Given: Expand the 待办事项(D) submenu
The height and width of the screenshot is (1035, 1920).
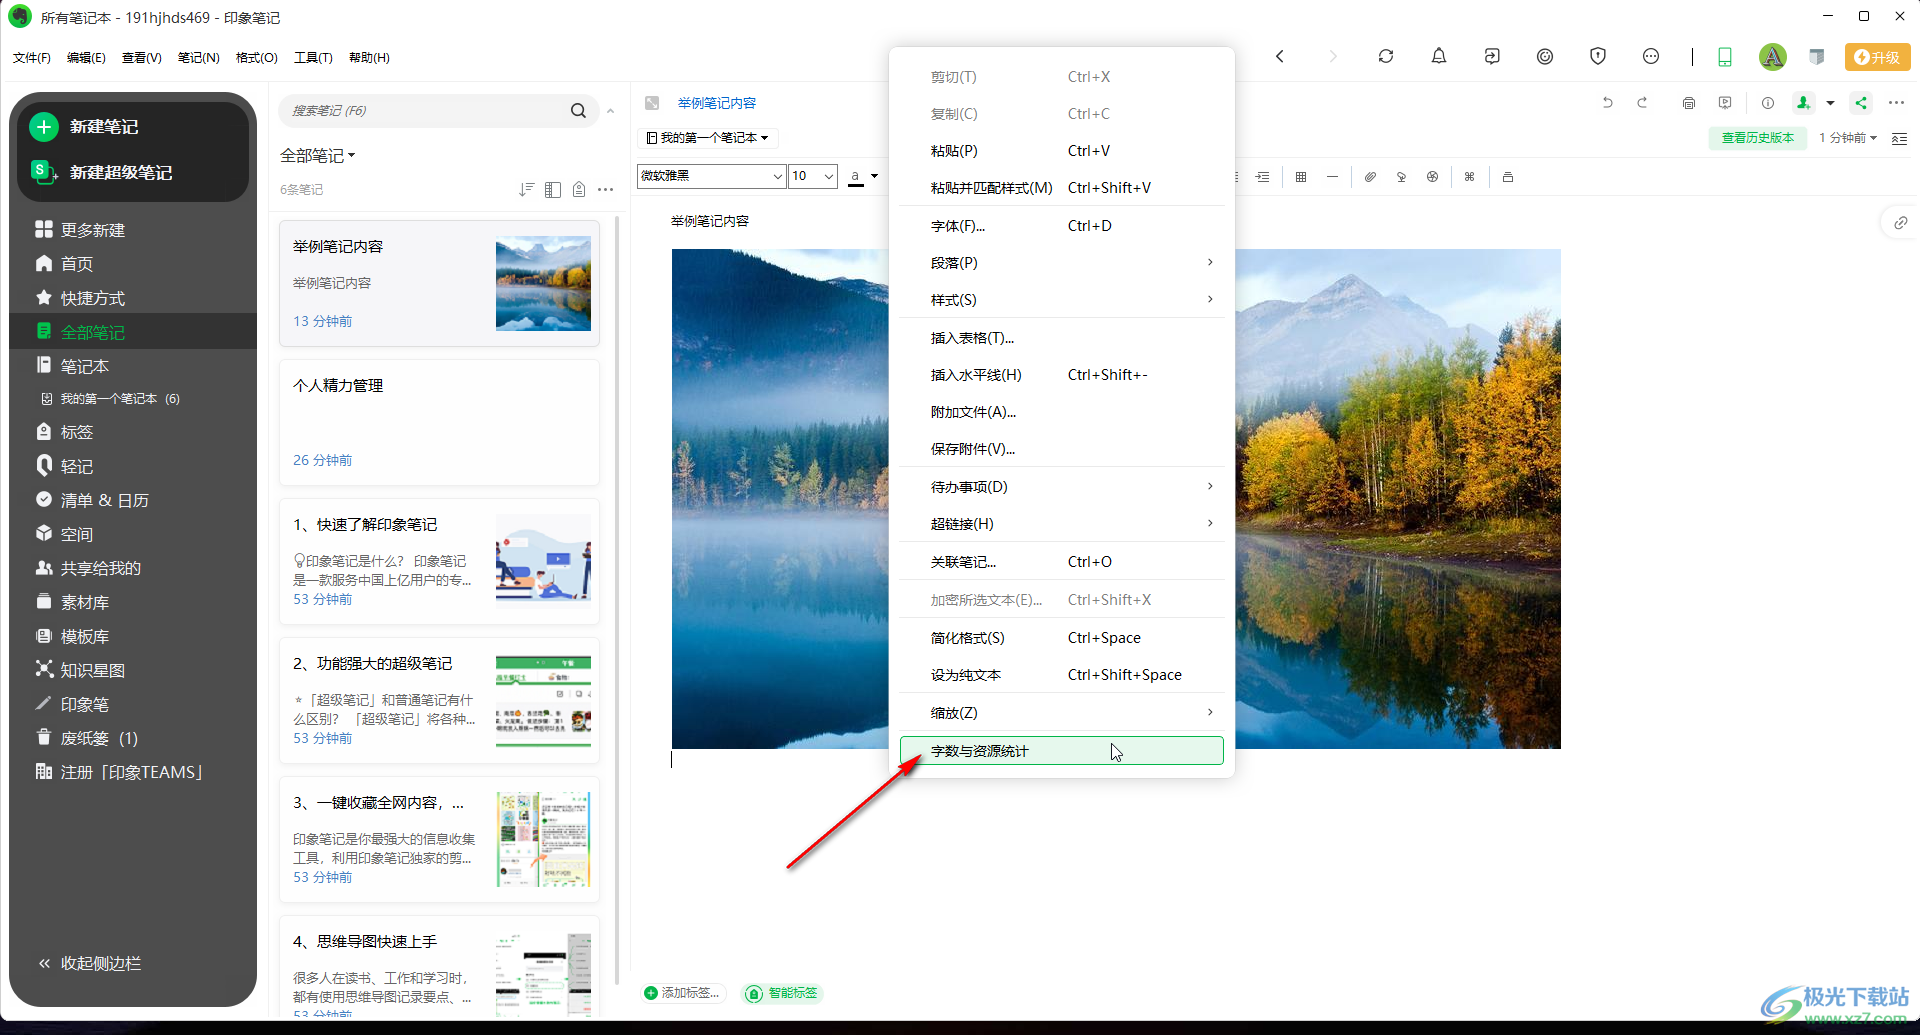Looking at the screenshot, I should [x=1061, y=487].
